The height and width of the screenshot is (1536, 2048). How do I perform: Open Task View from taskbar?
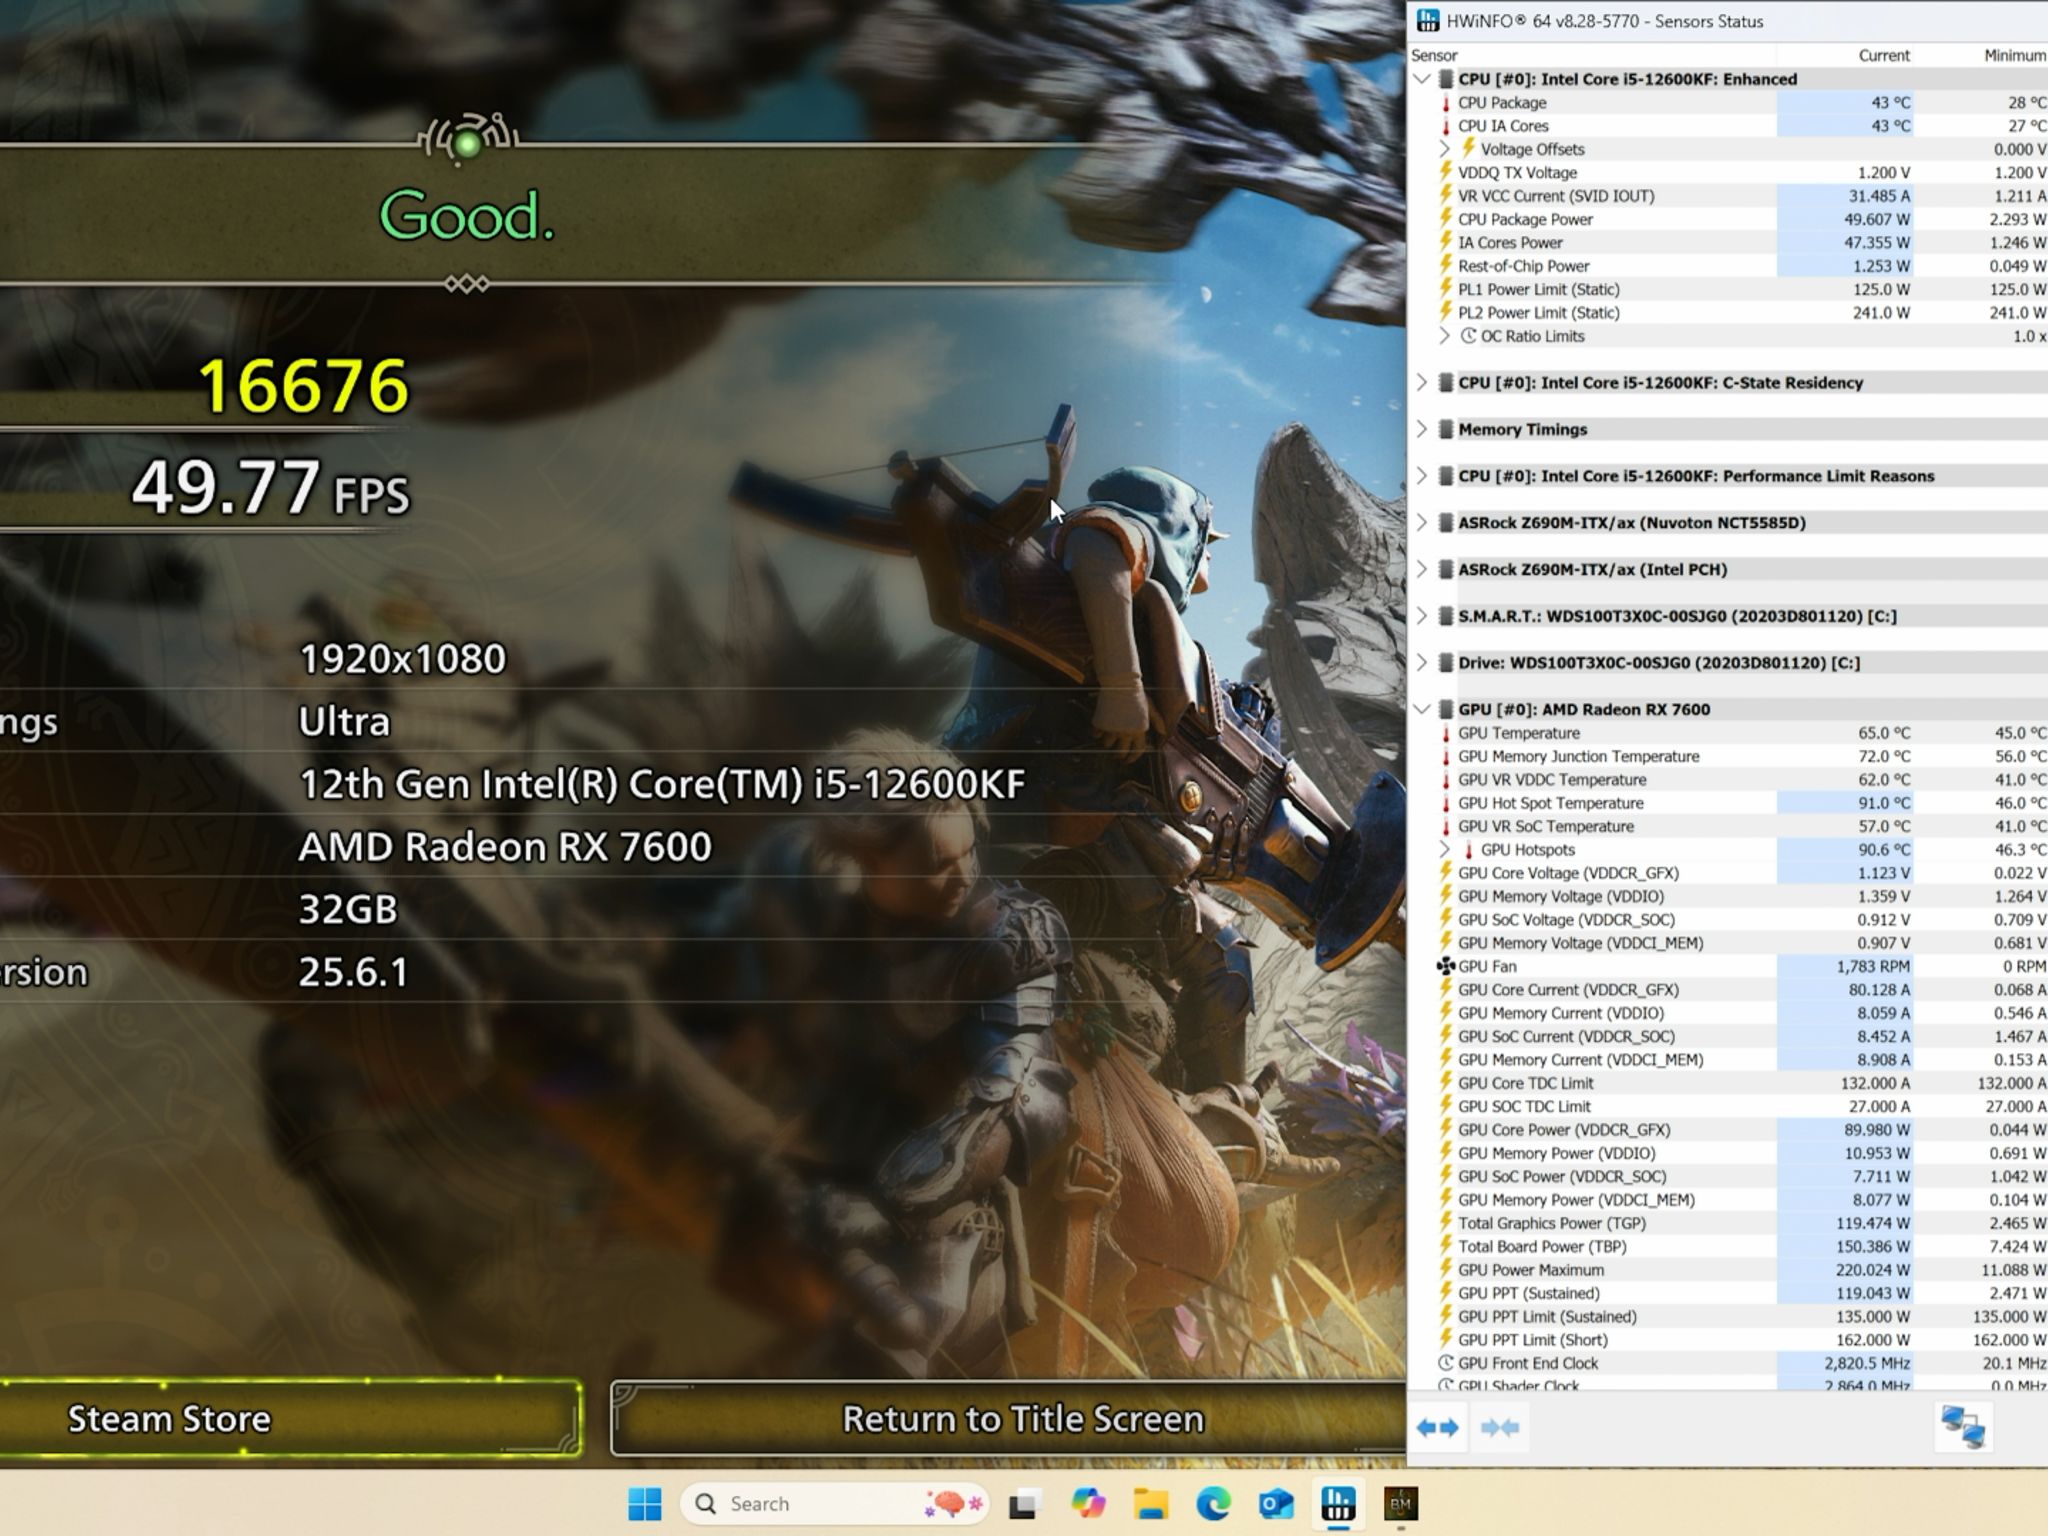pyautogui.click(x=1024, y=1504)
